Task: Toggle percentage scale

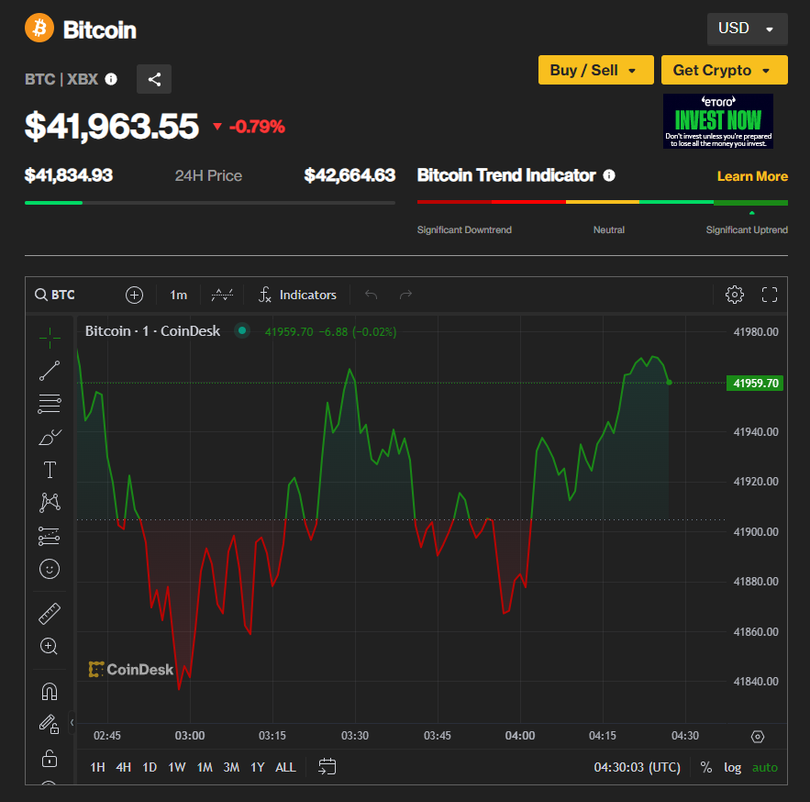Action: pos(706,767)
